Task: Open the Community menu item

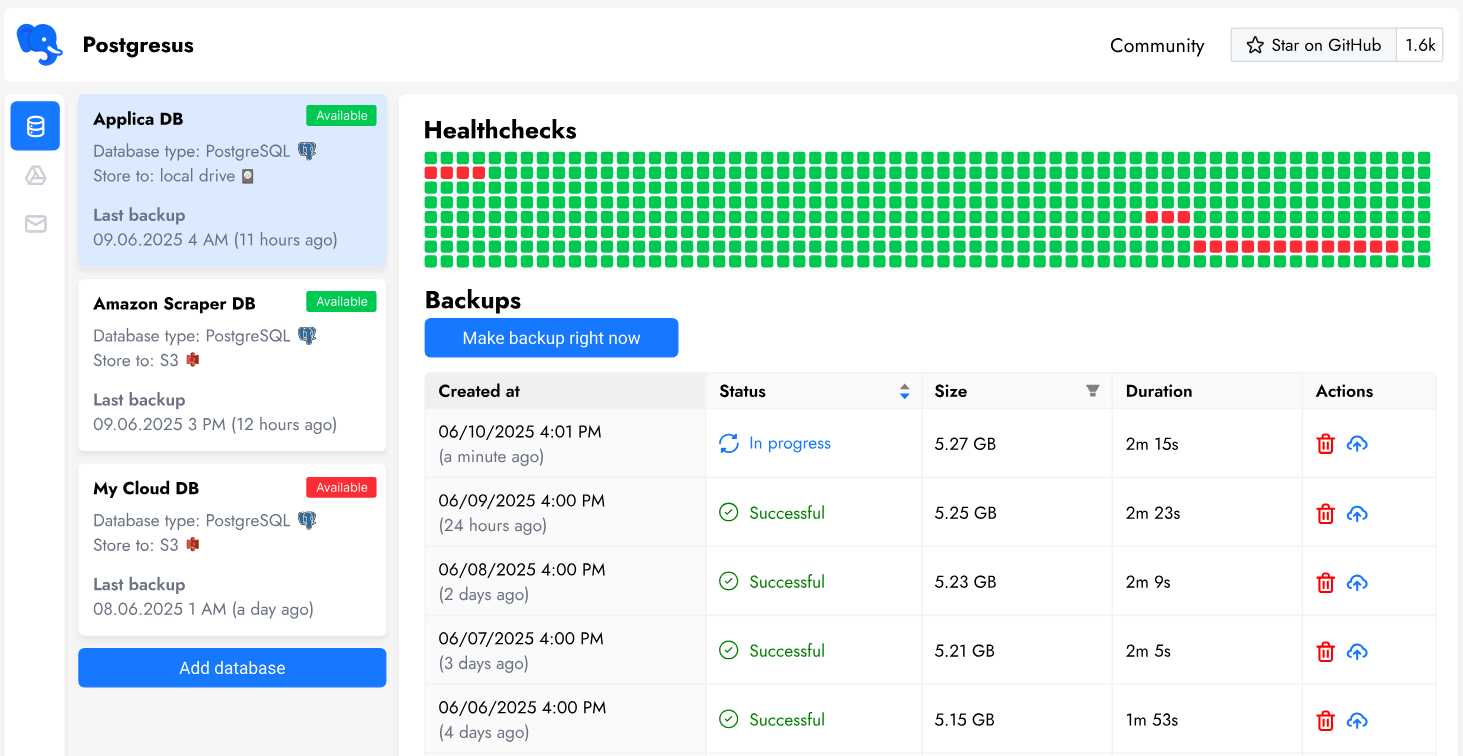Action: [x=1156, y=45]
